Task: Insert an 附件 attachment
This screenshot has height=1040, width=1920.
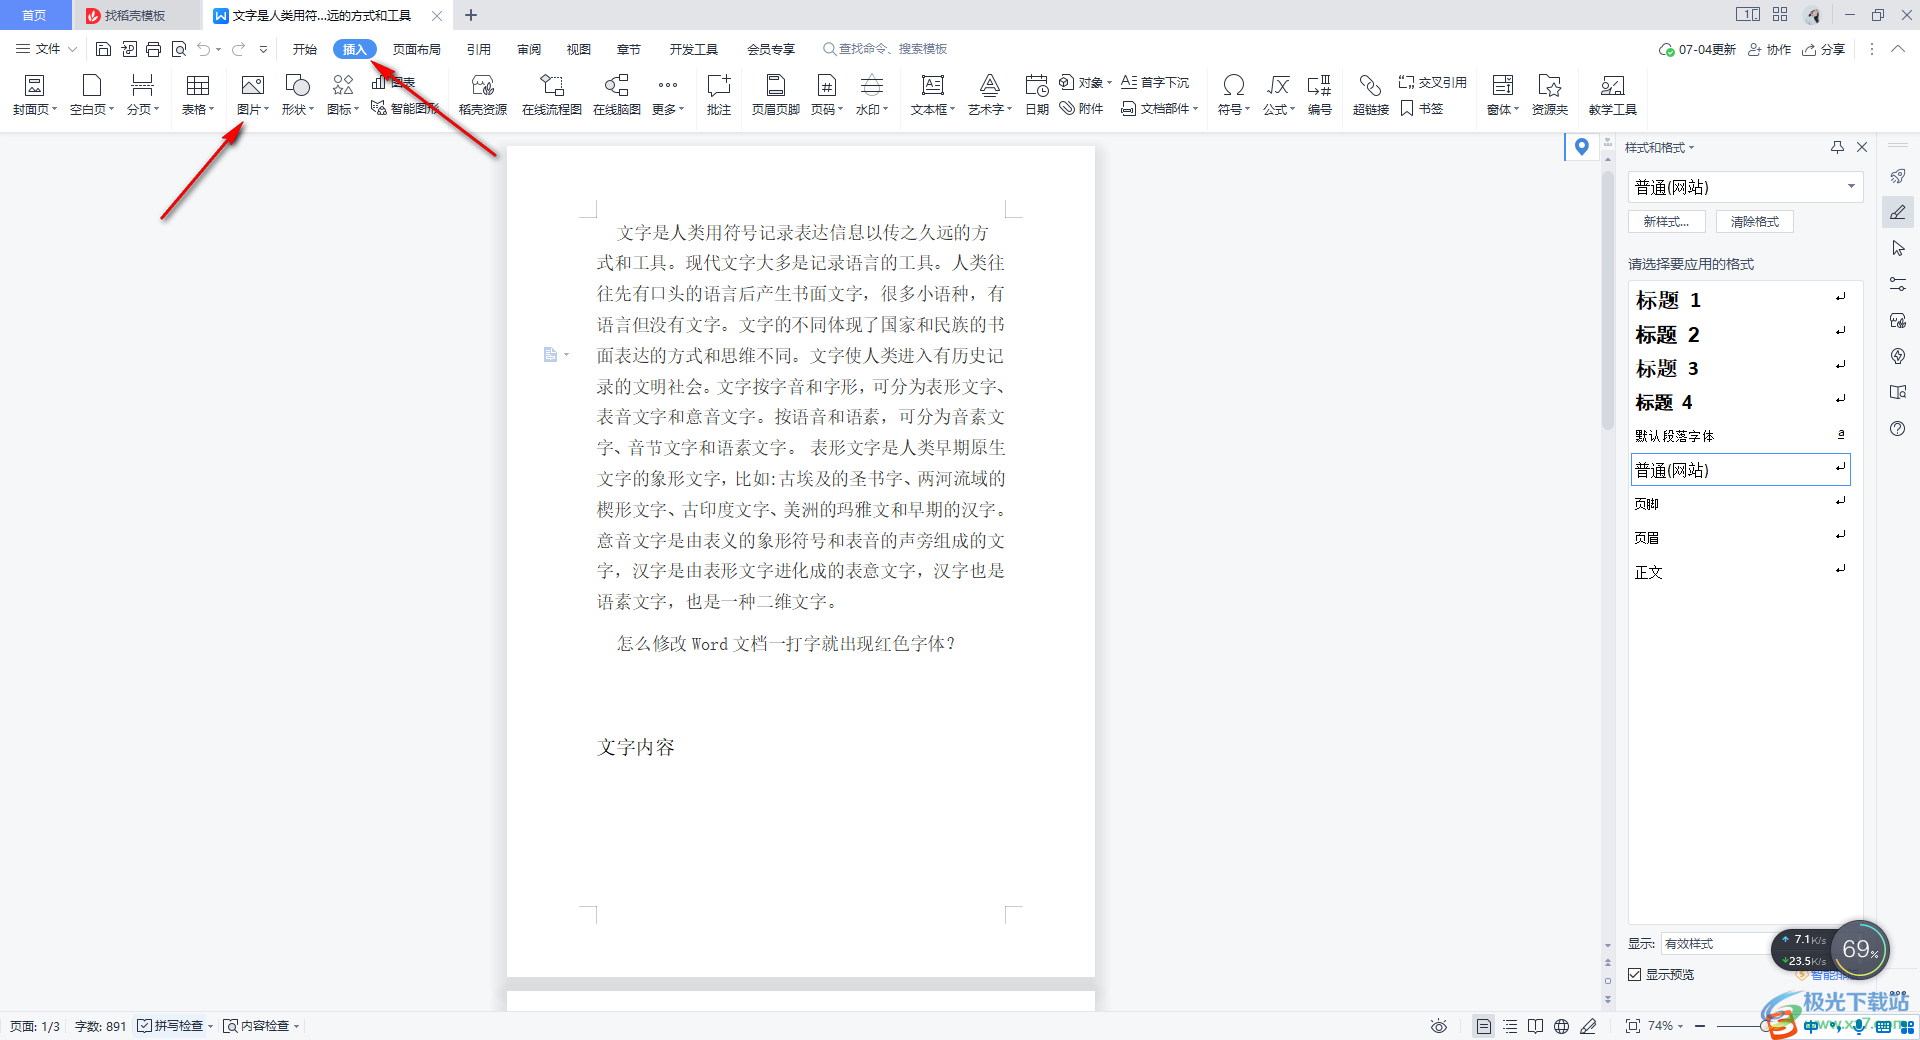Action: coord(1081,108)
